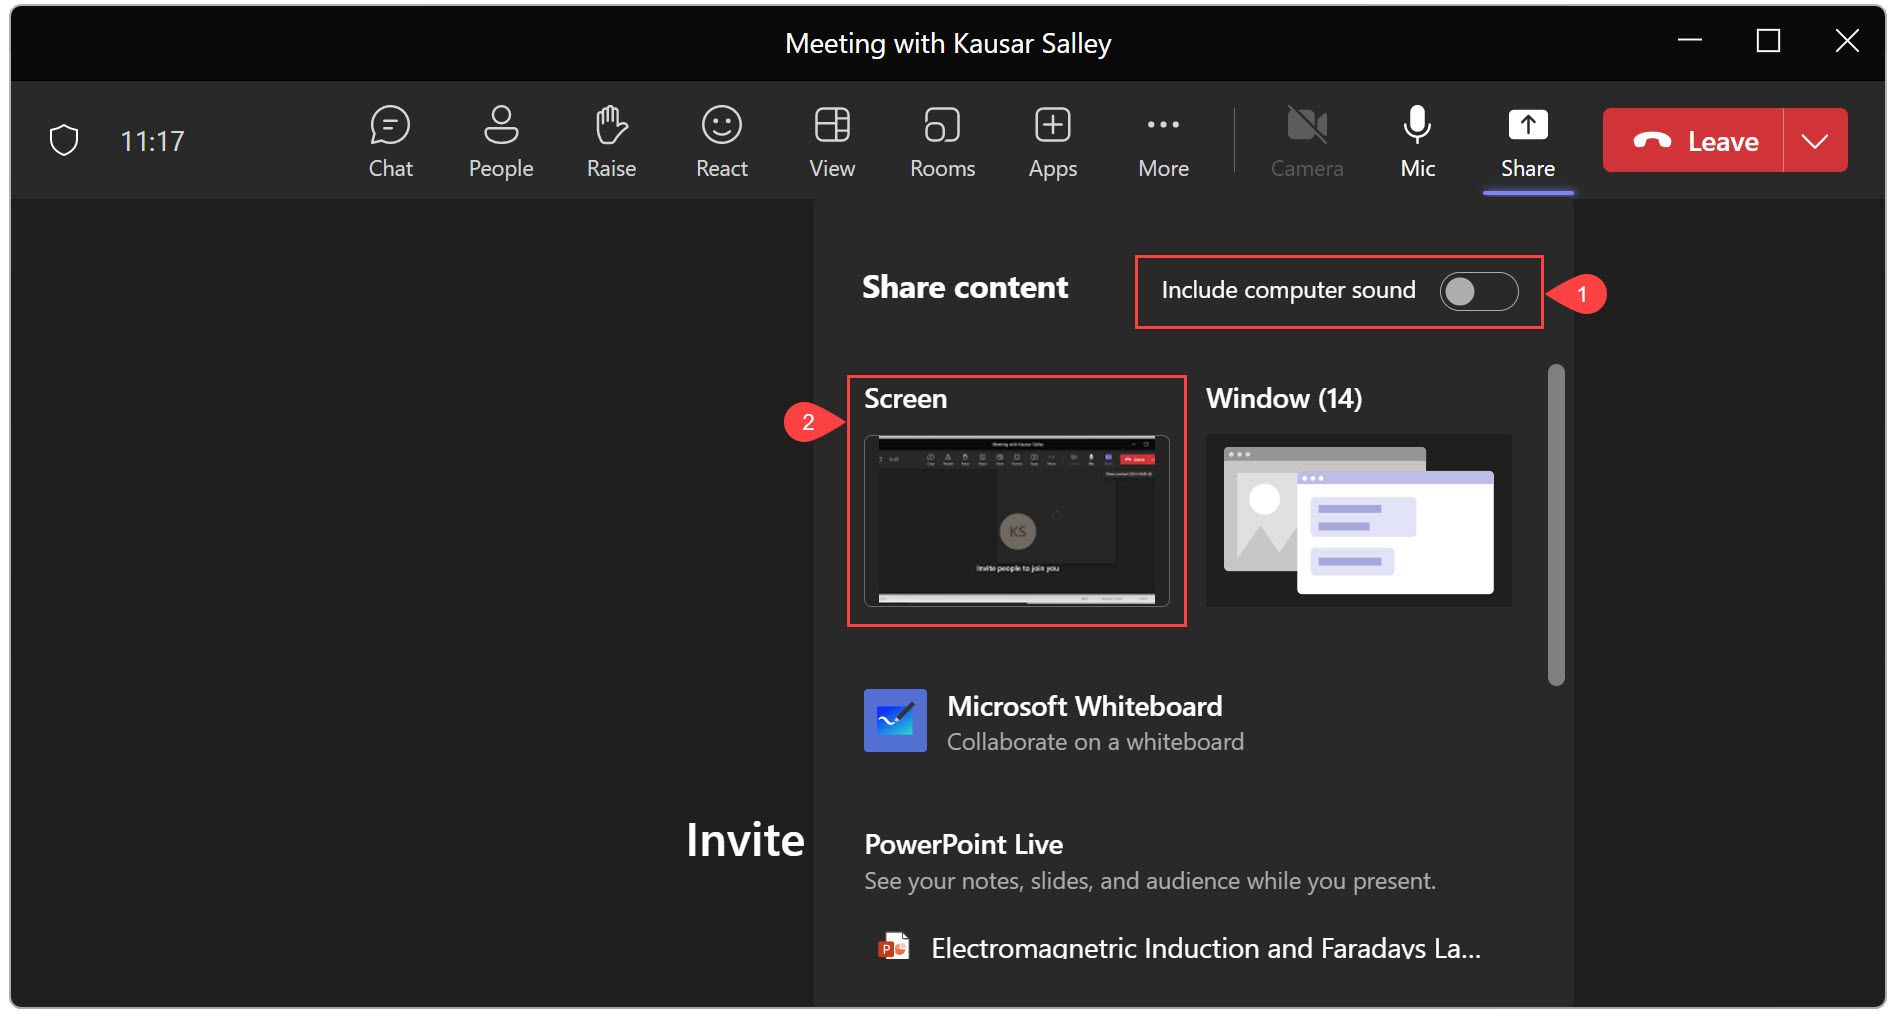Turn on the Camera
Image resolution: width=1900 pixels, height=1013 pixels.
(1306, 140)
